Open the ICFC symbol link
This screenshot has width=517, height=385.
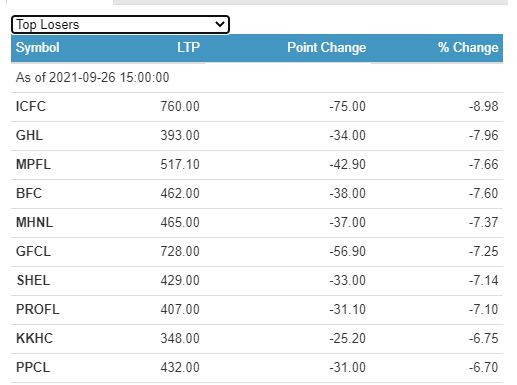click(x=31, y=107)
